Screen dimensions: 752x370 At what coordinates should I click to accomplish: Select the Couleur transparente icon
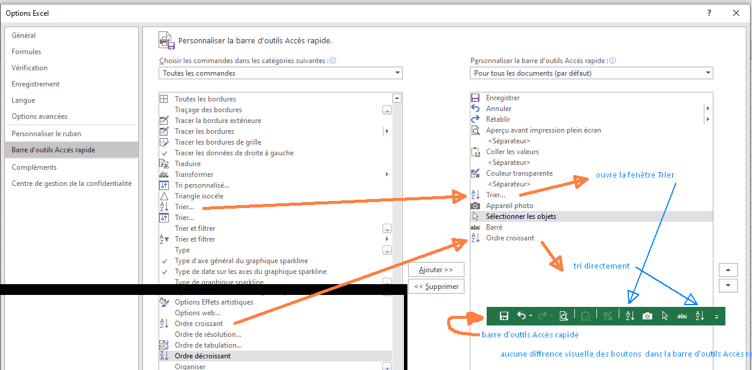[x=475, y=173]
